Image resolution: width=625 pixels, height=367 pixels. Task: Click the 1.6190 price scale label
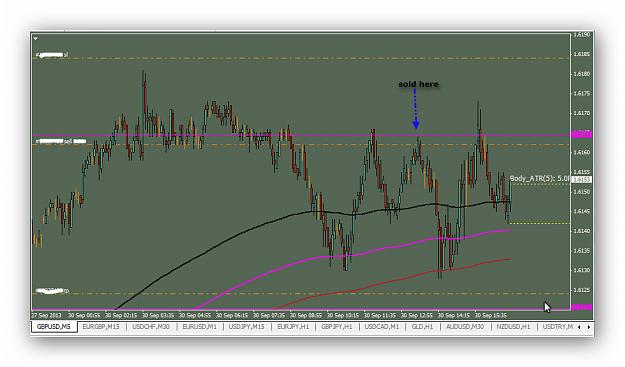coord(582,35)
